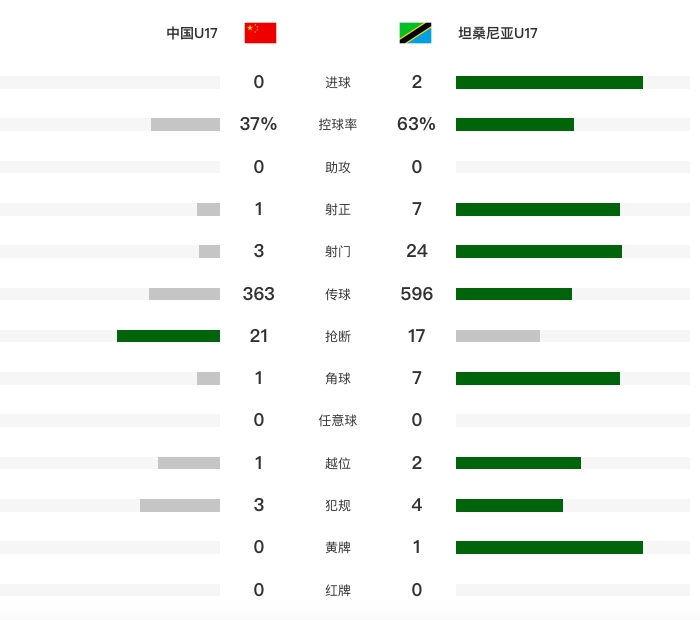Select the 射正 stat label
The height and width of the screenshot is (620, 700).
[338, 209]
